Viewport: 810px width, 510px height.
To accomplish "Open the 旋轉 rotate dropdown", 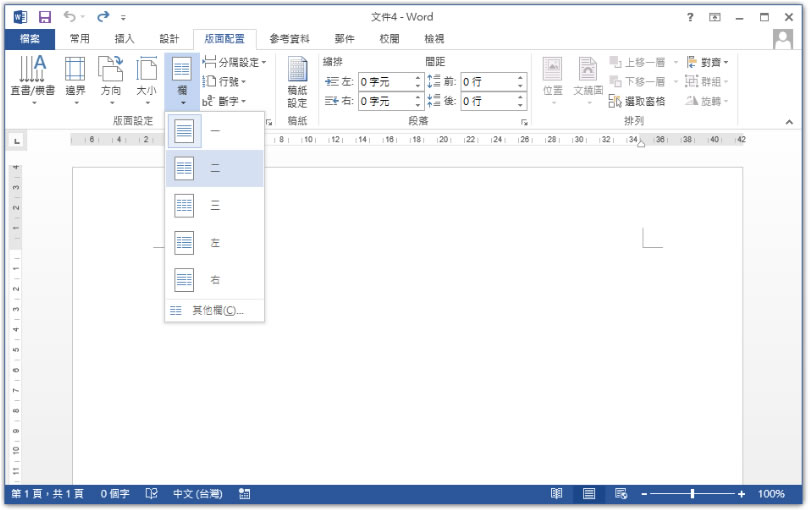I will coord(707,101).
